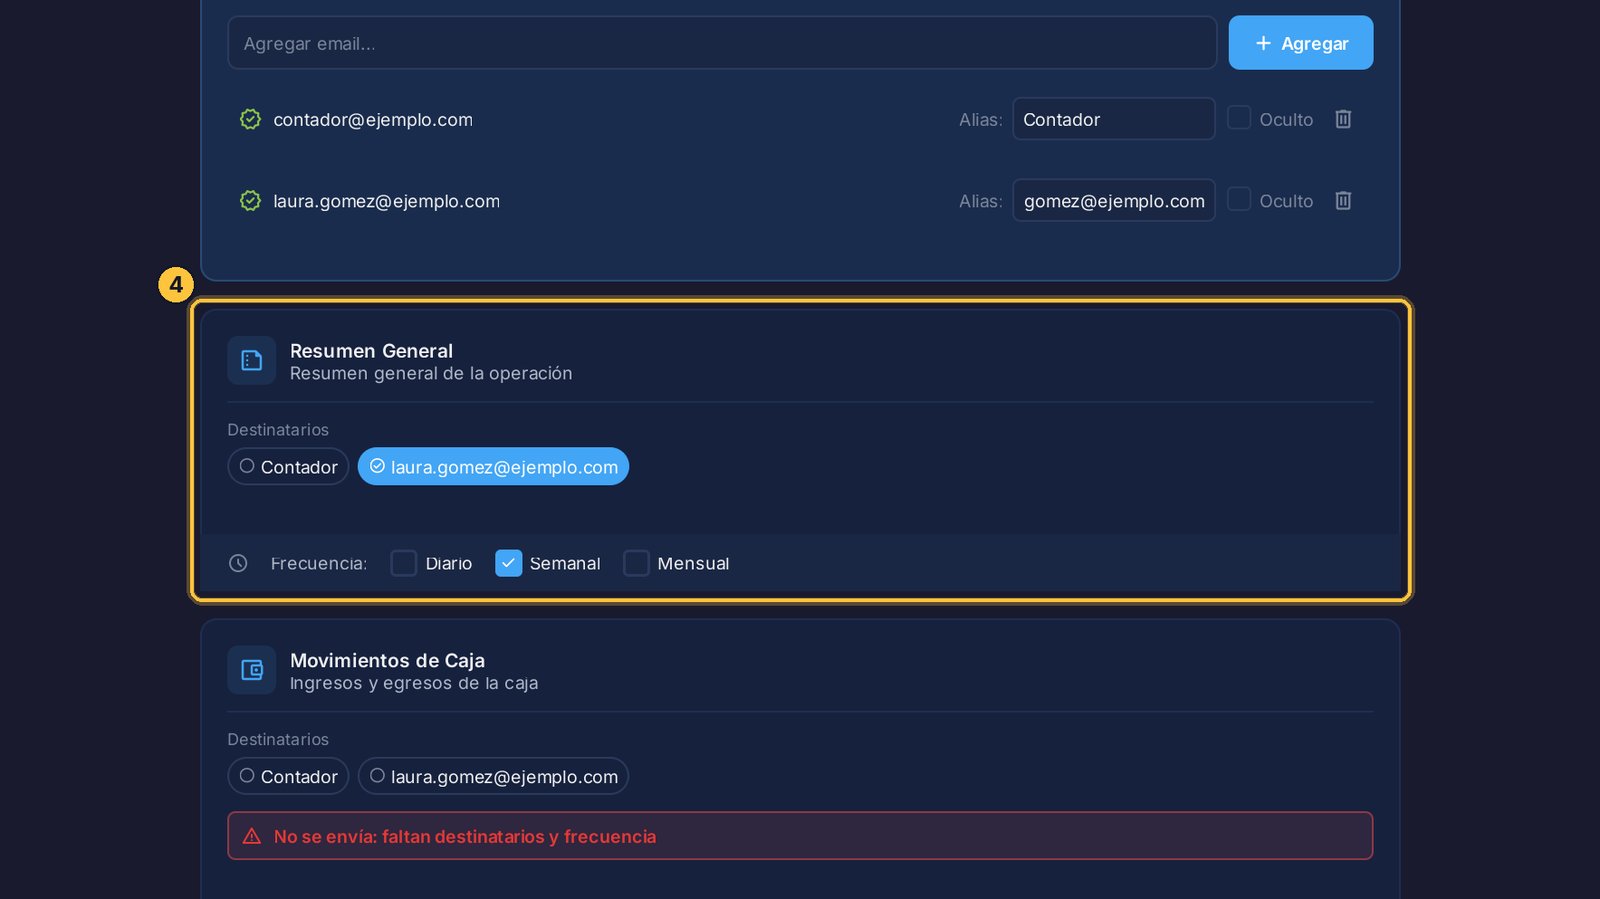Image resolution: width=1600 pixels, height=899 pixels.
Task: Click the Agregar button
Action: 1301,43
